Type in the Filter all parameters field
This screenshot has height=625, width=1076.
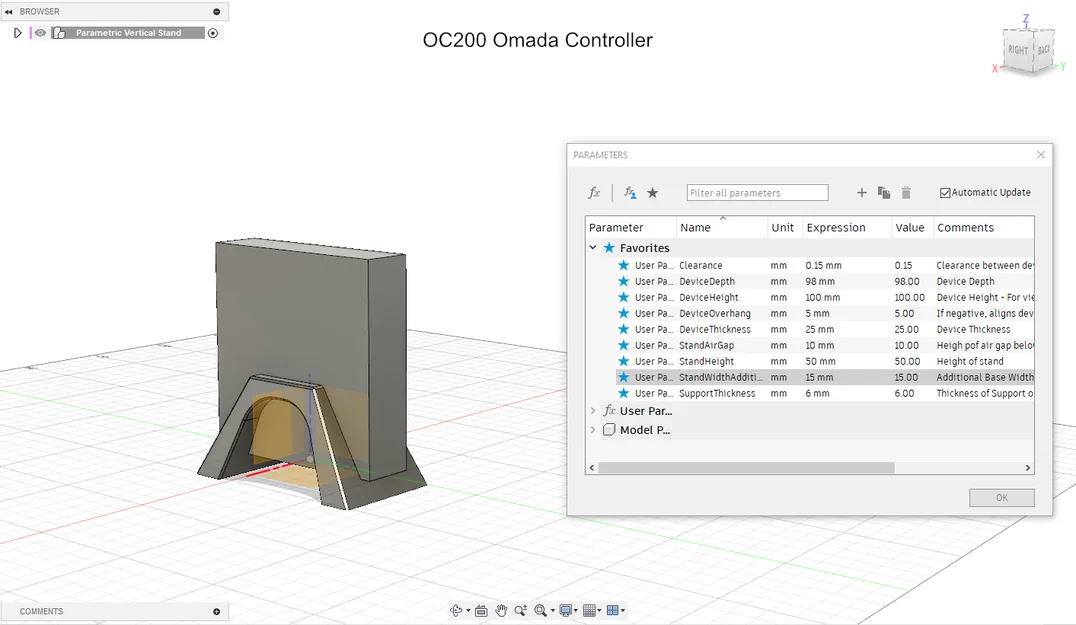[757, 192]
